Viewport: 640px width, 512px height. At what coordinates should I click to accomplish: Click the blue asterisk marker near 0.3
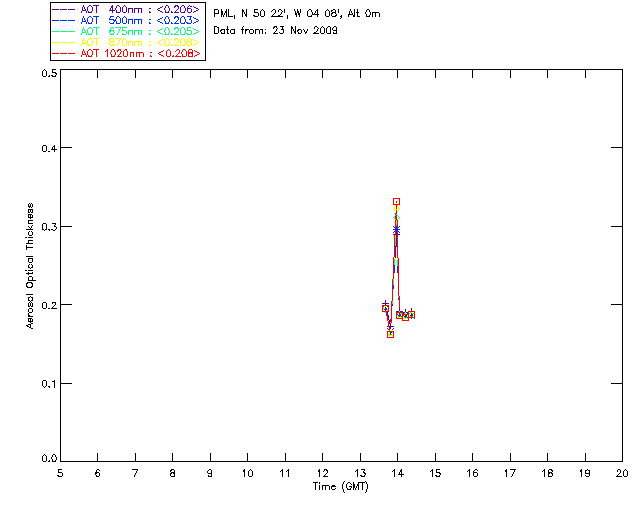coord(396,231)
